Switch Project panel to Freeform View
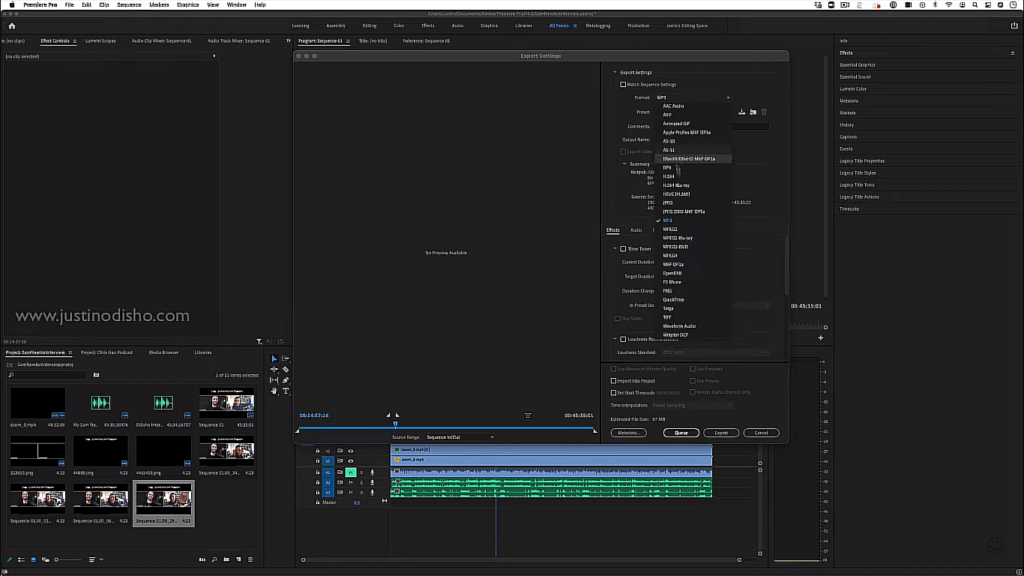The height and width of the screenshot is (576, 1024). coord(45,560)
